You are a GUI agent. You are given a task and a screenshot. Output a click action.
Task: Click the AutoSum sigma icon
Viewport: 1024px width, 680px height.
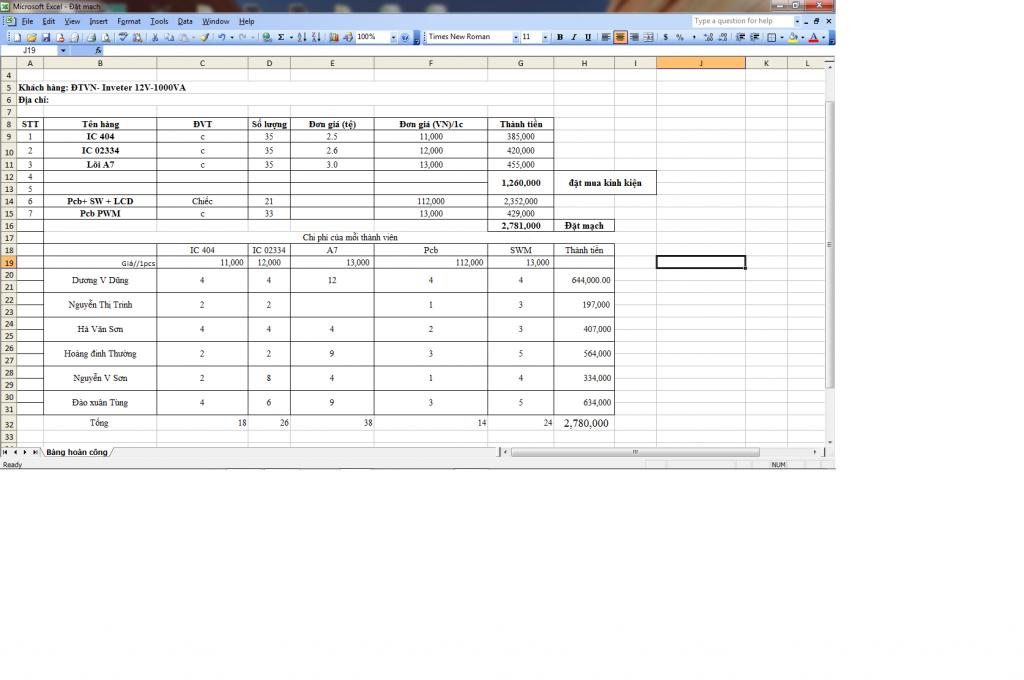click(281, 37)
